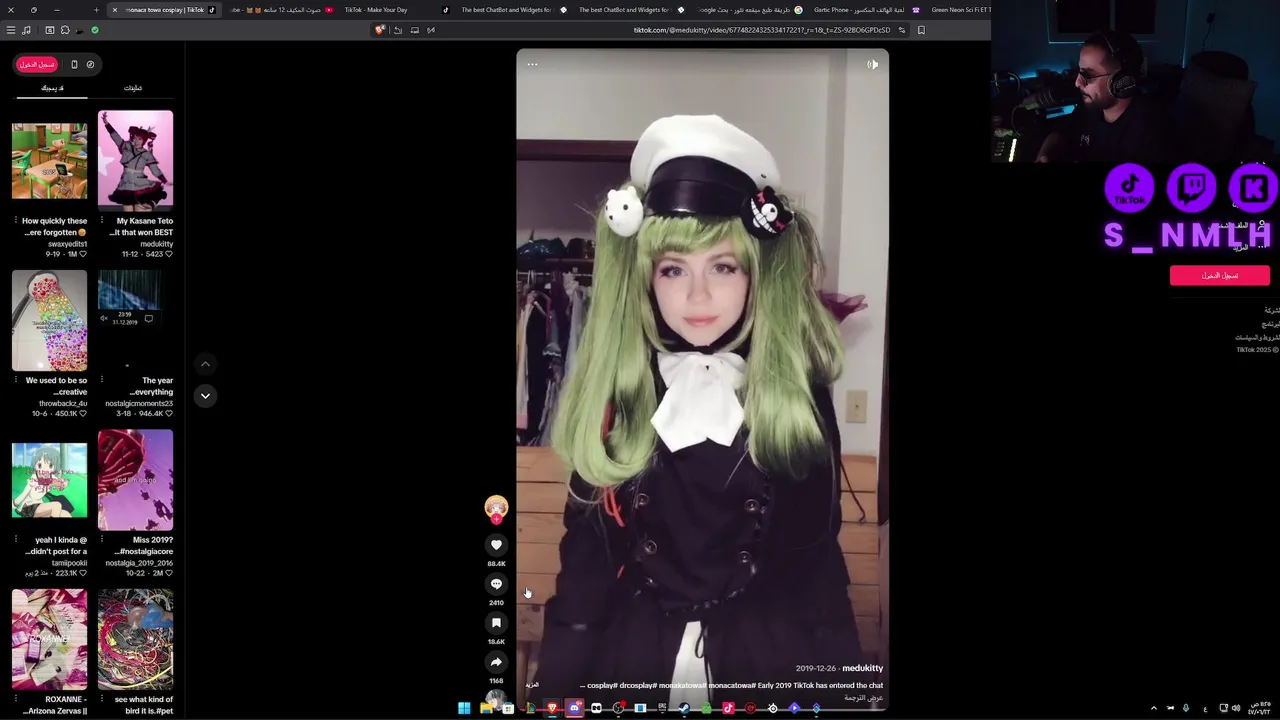Open volume control in system tray
Screen dimensions: 1280x720
(1236, 708)
